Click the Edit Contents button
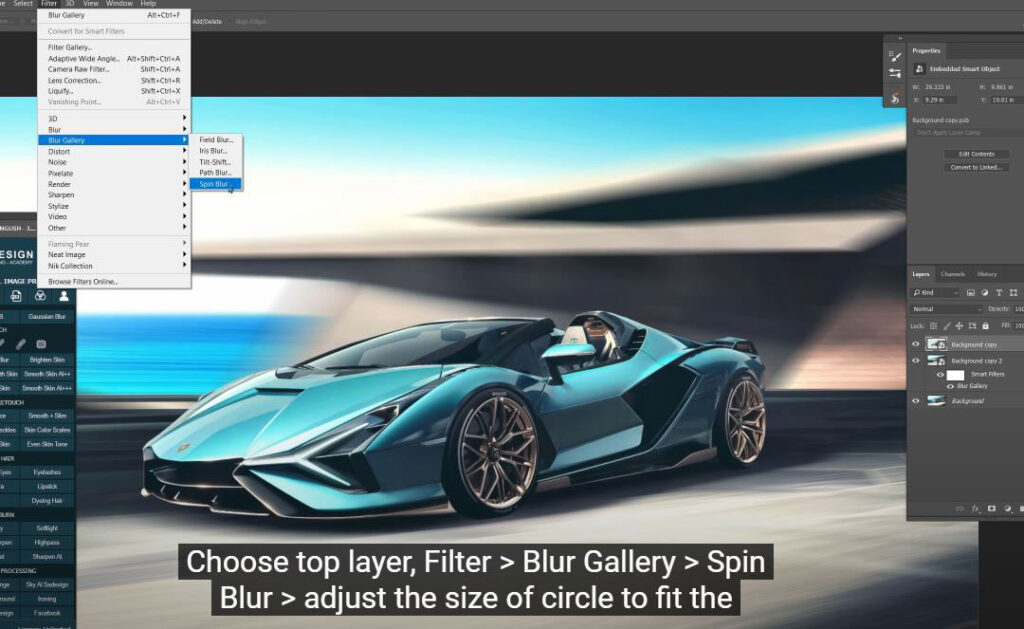1024x629 pixels. 978,154
